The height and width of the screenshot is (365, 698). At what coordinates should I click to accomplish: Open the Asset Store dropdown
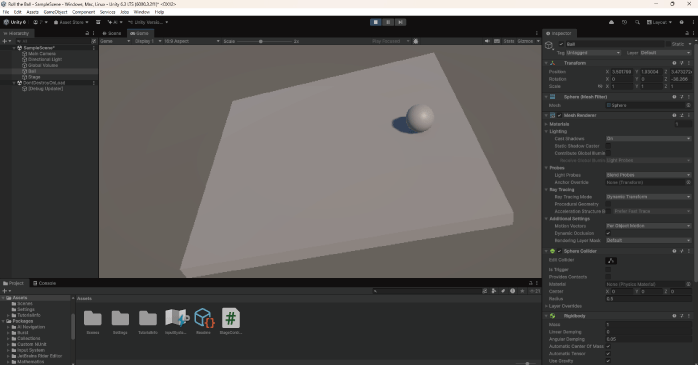[71, 22]
